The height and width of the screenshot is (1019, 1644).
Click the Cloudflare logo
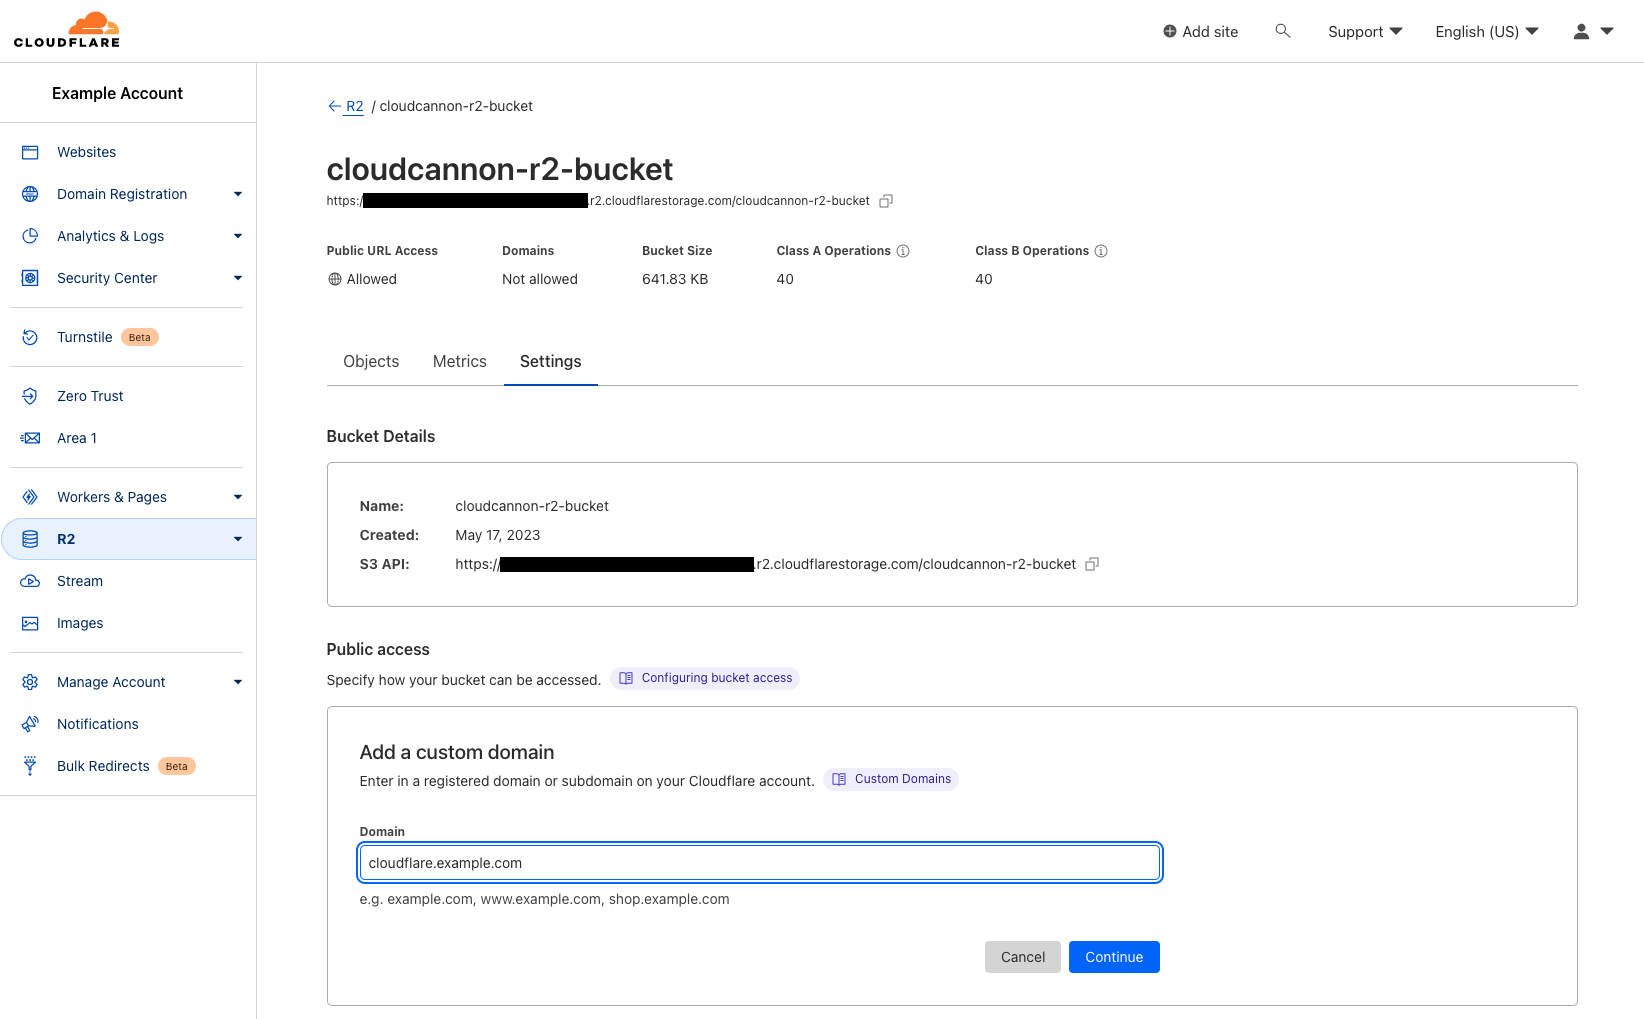66,29
